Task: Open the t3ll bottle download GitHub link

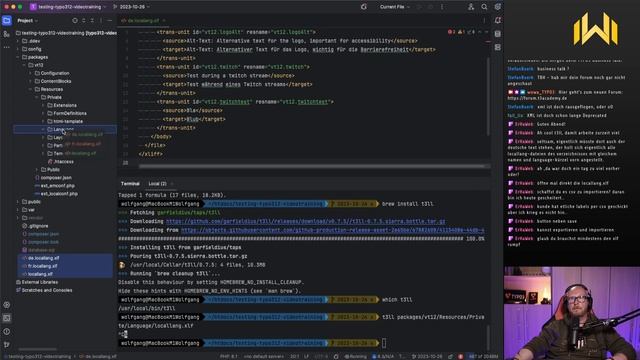Action: pyautogui.click(x=305, y=221)
